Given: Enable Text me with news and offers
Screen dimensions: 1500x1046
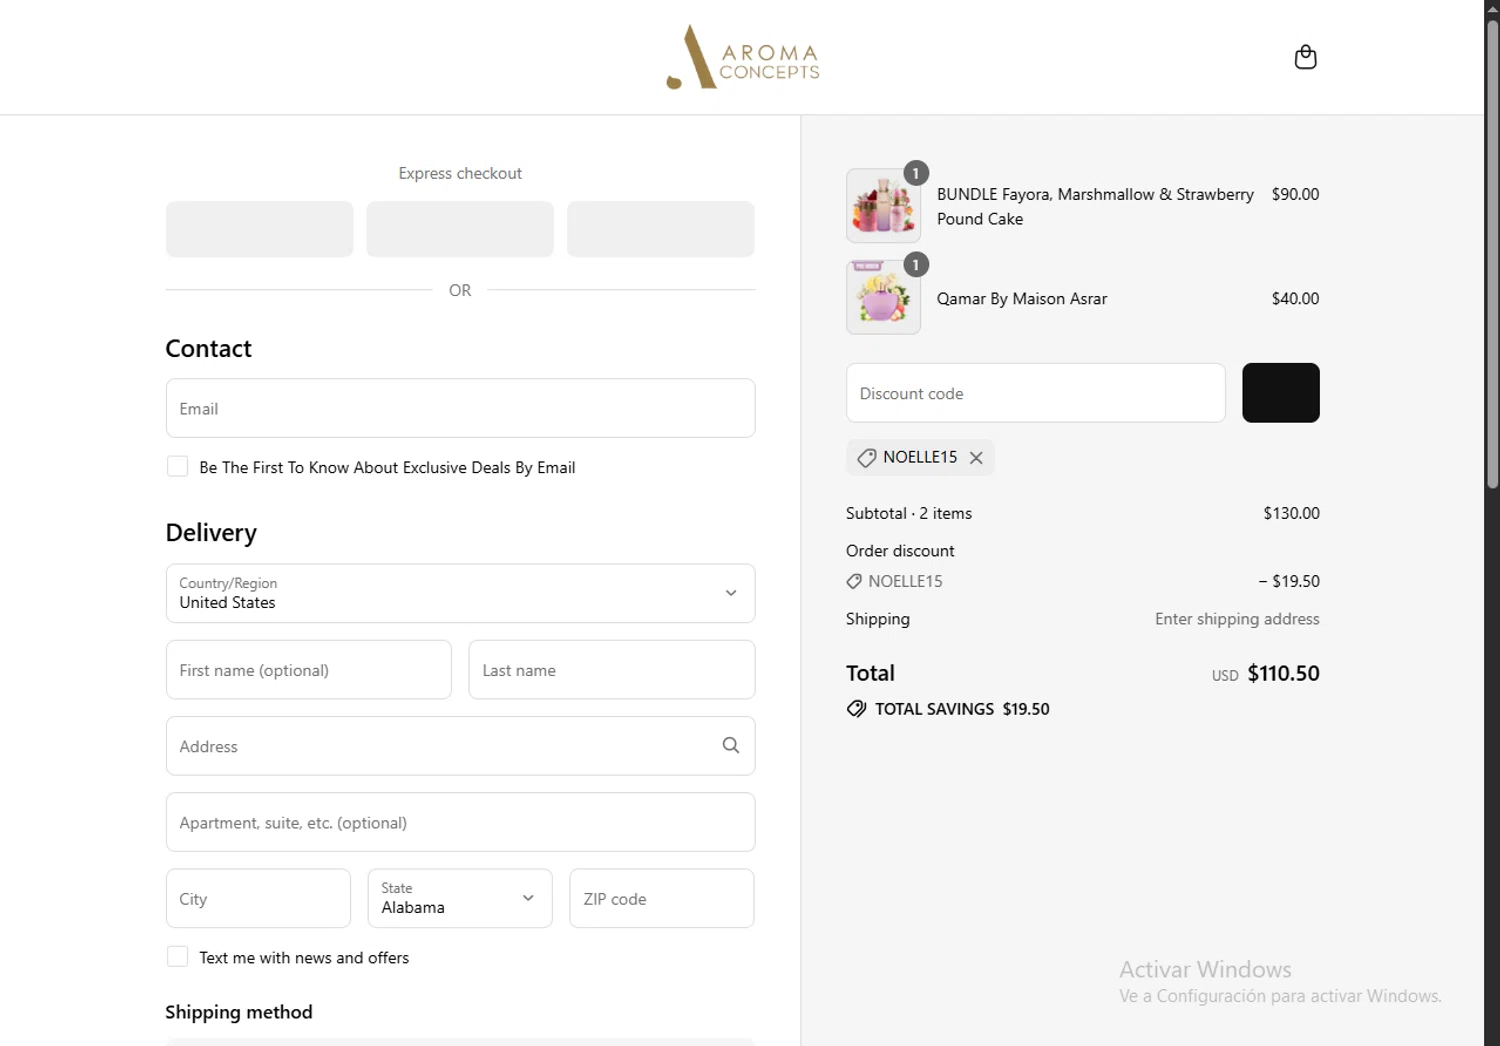Looking at the screenshot, I should tap(177, 956).
